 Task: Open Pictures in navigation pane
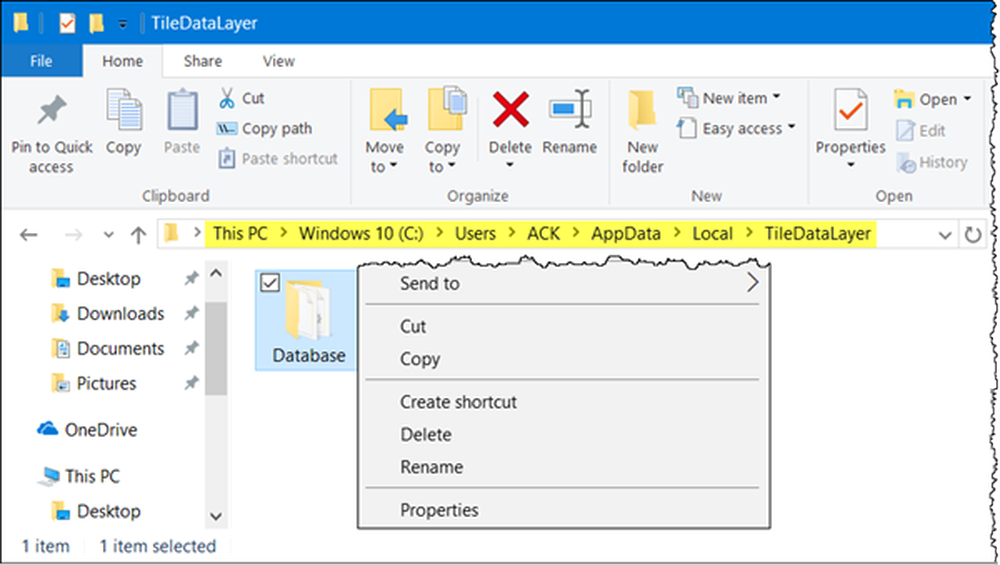(x=106, y=383)
